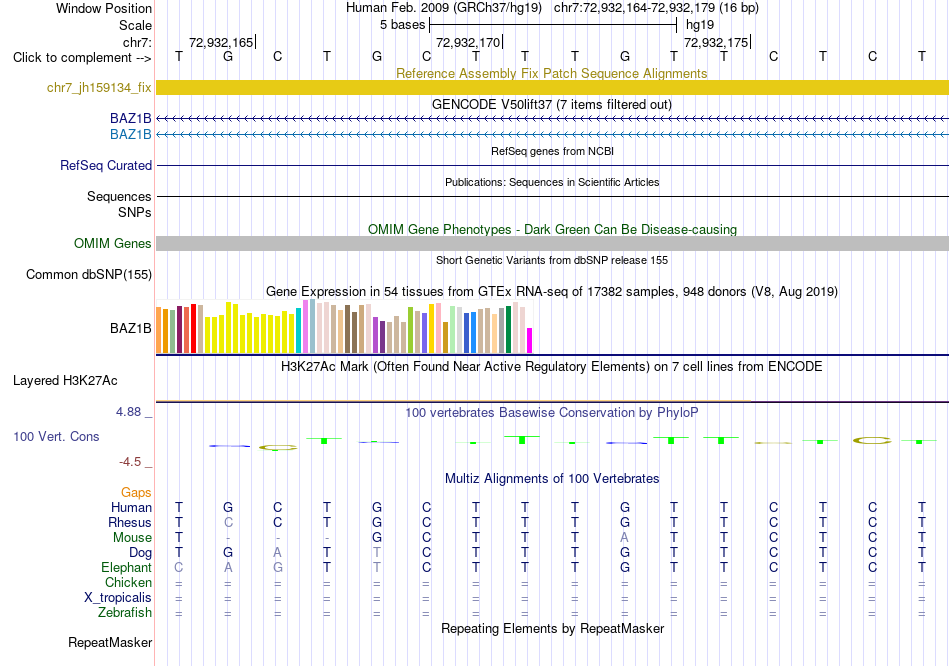This screenshot has width=950, height=666.
Task: Click the 72,932,170 position label on ruler
Action: [468, 42]
